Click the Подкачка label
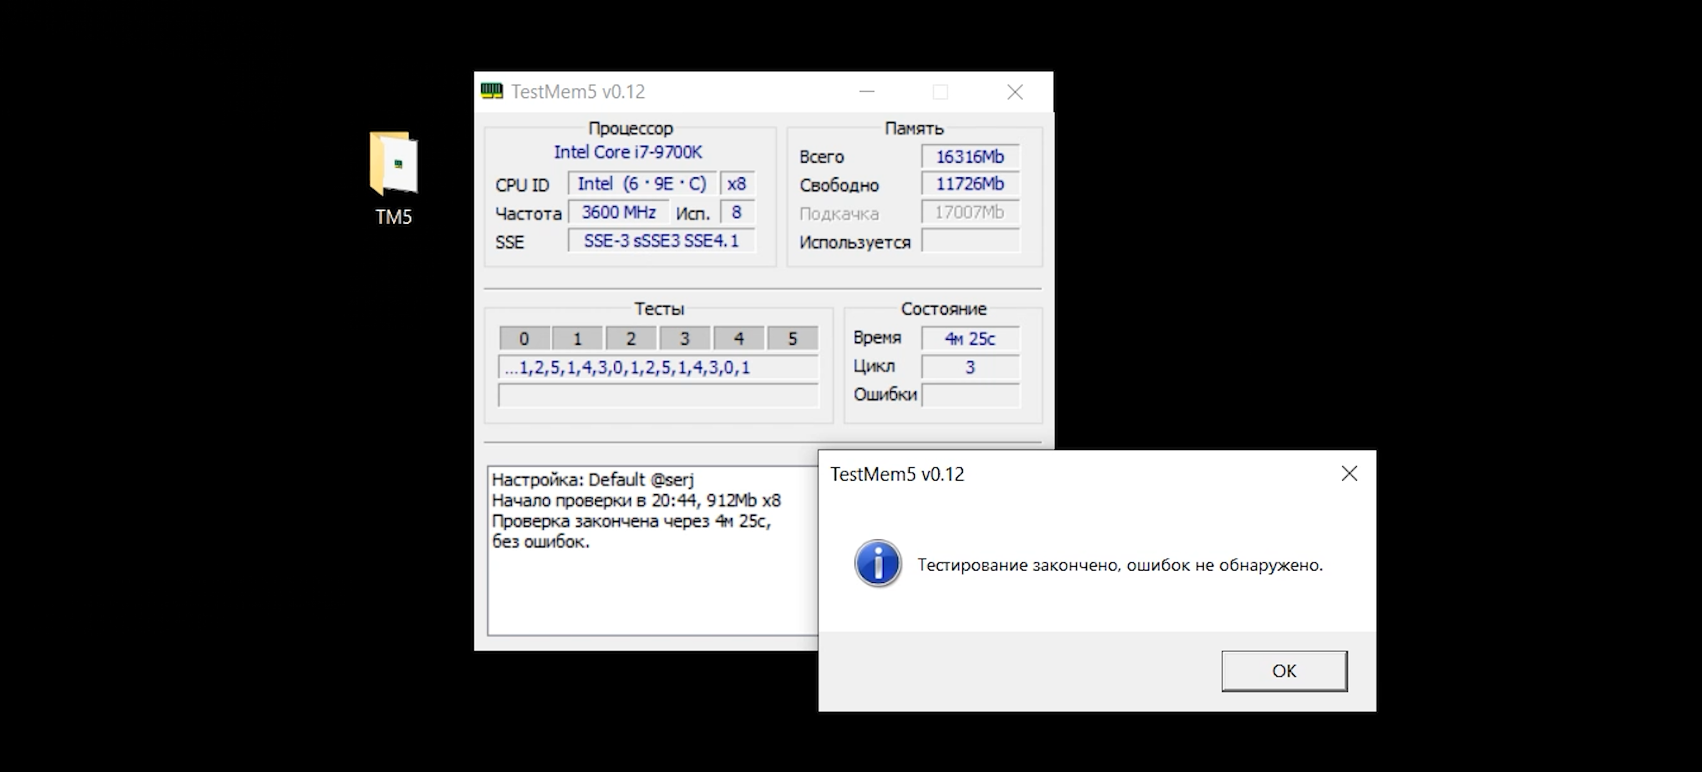The image size is (1702, 772). (839, 214)
